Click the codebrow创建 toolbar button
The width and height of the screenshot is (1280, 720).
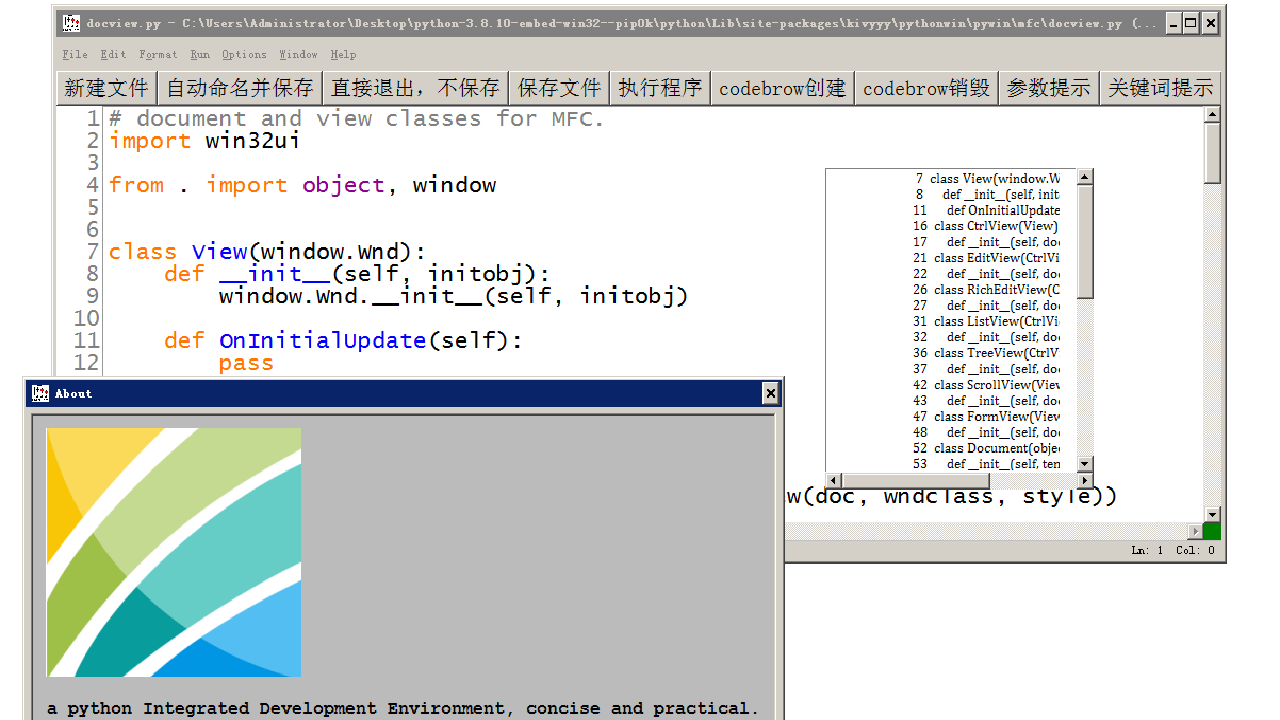[x=782, y=88]
